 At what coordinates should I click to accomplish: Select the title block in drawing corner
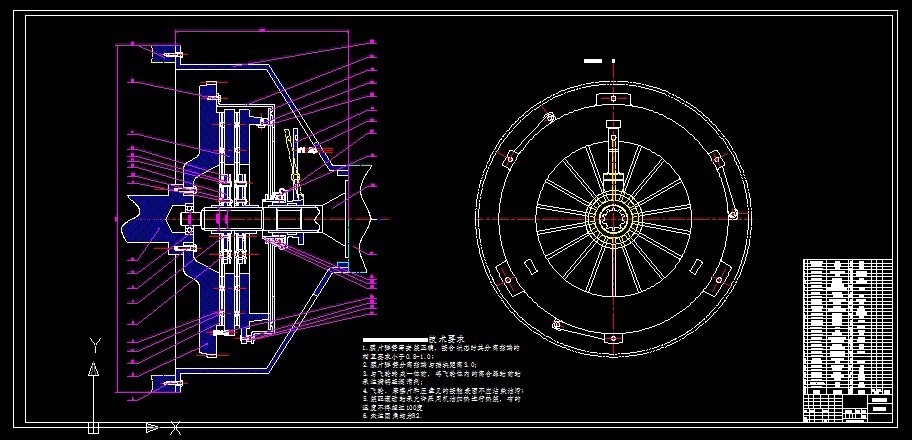pyautogui.click(x=847, y=406)
